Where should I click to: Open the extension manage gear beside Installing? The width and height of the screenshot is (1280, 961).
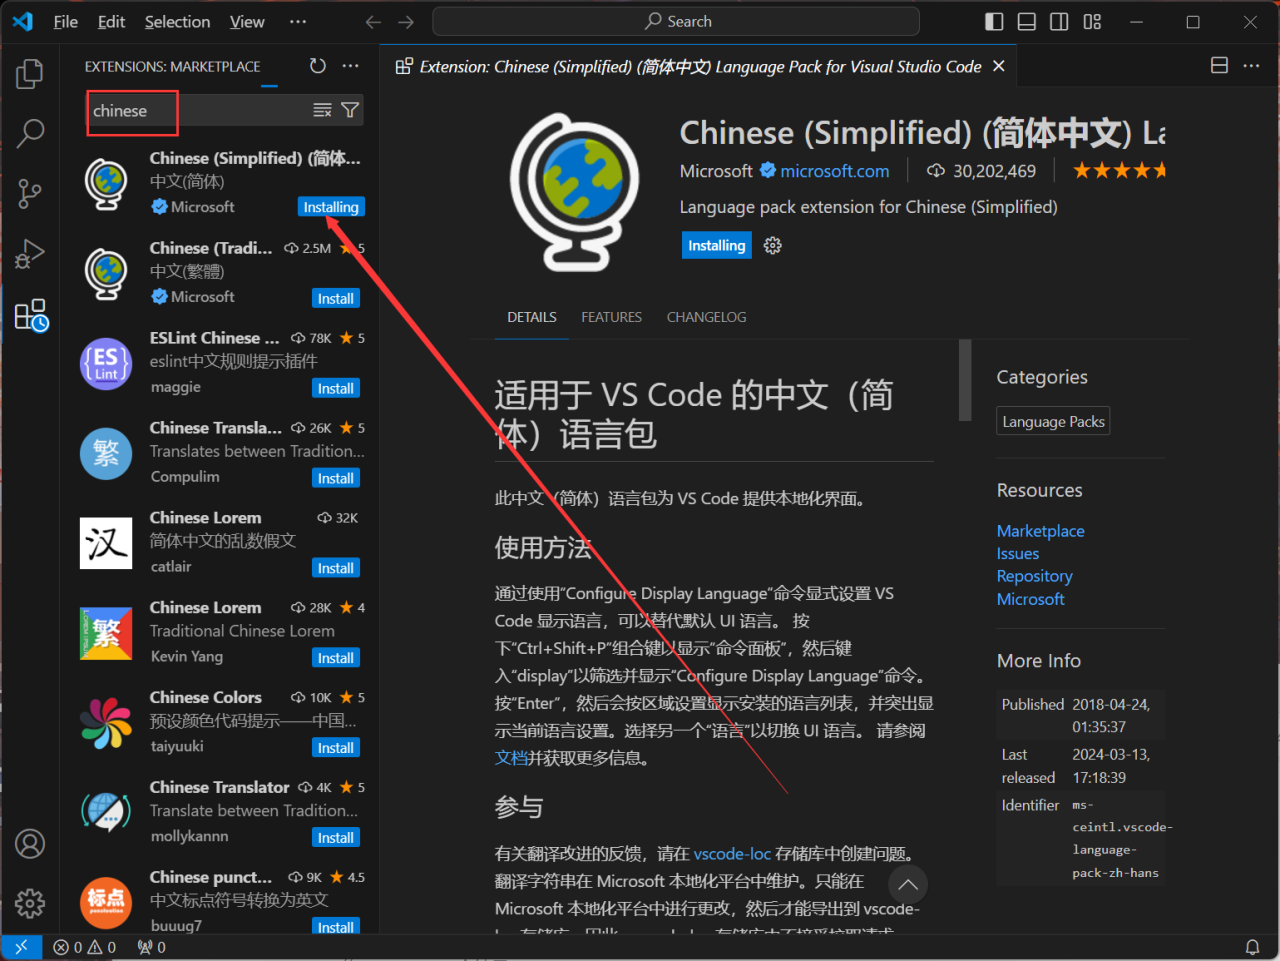click(x=772, y=246)
